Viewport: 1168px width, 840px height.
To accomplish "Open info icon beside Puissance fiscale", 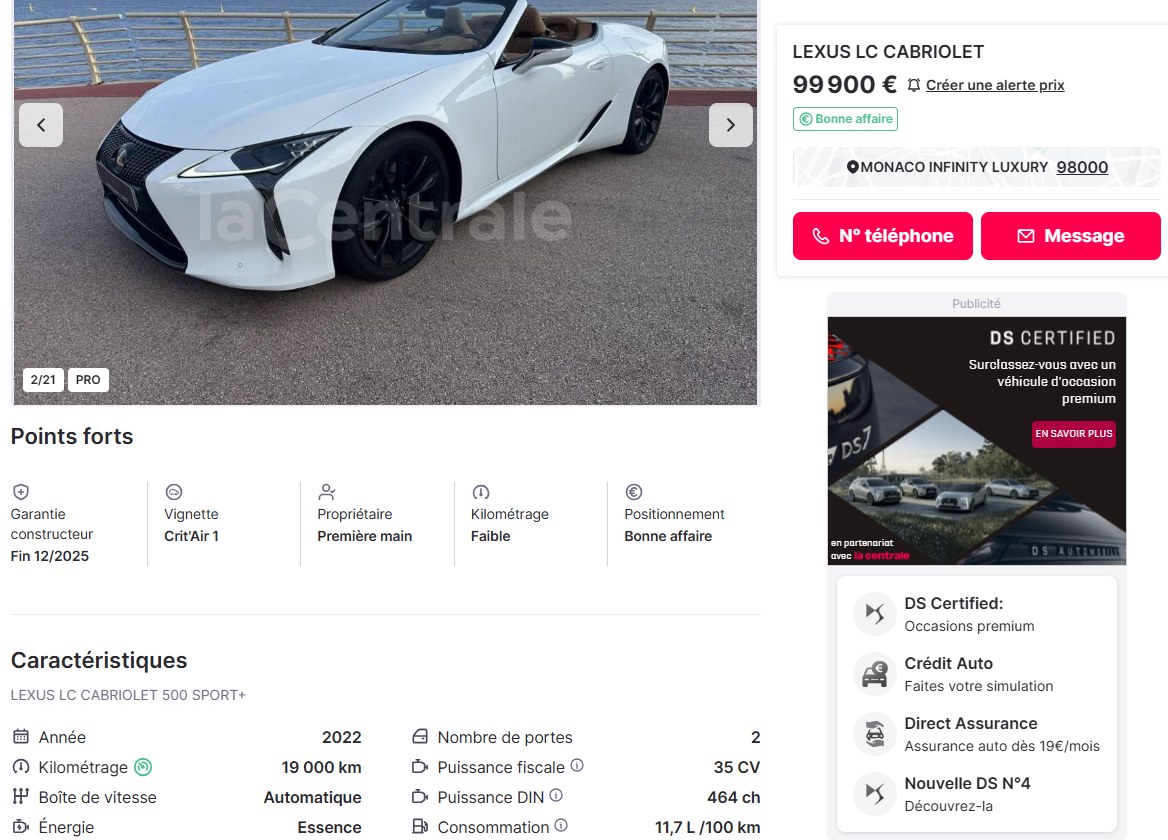I will click(x=577, y=765).
